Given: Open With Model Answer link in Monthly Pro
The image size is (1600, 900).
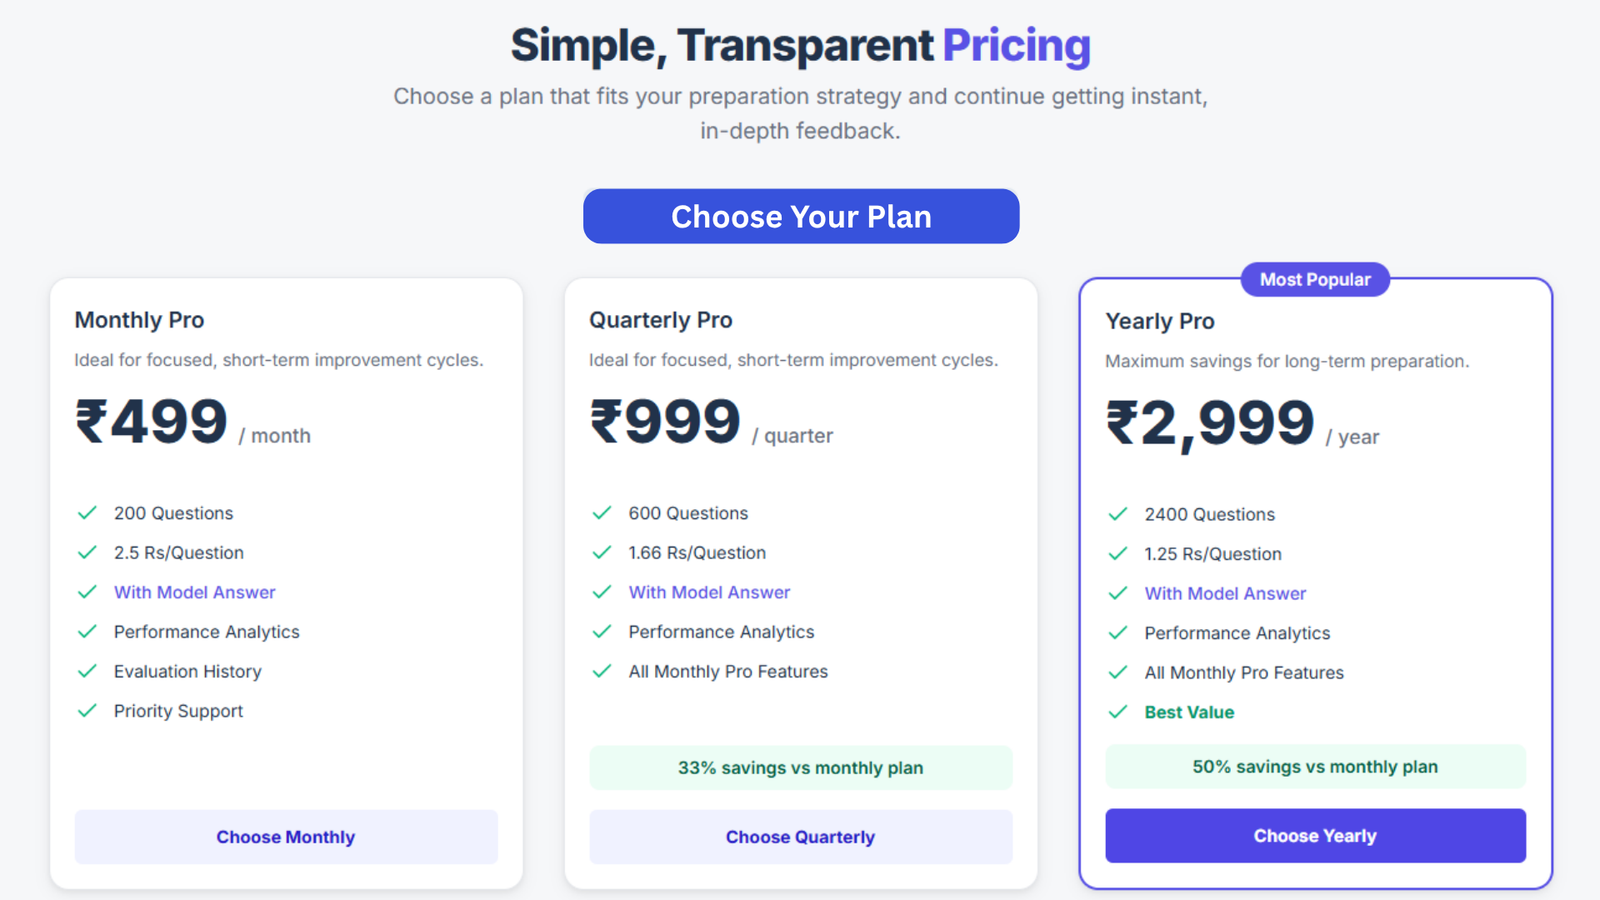Looking at the screenshot, I should pyautogui.click(x=195, y=592).
